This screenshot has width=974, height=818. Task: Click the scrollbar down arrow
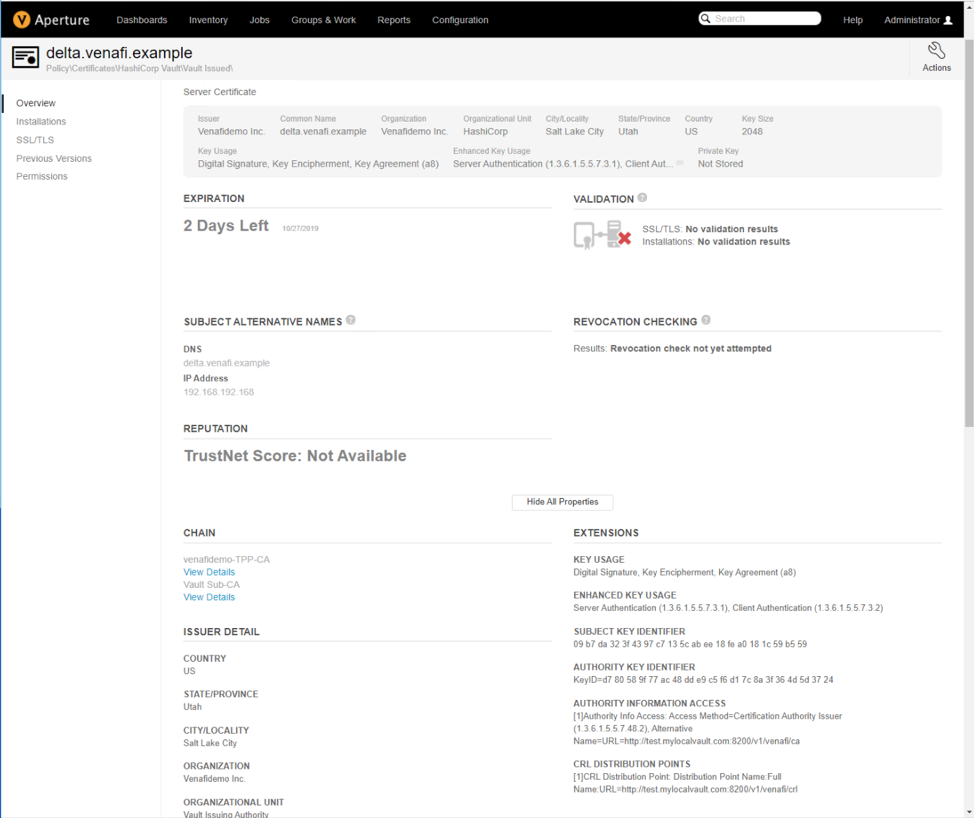tap(968, 812)
